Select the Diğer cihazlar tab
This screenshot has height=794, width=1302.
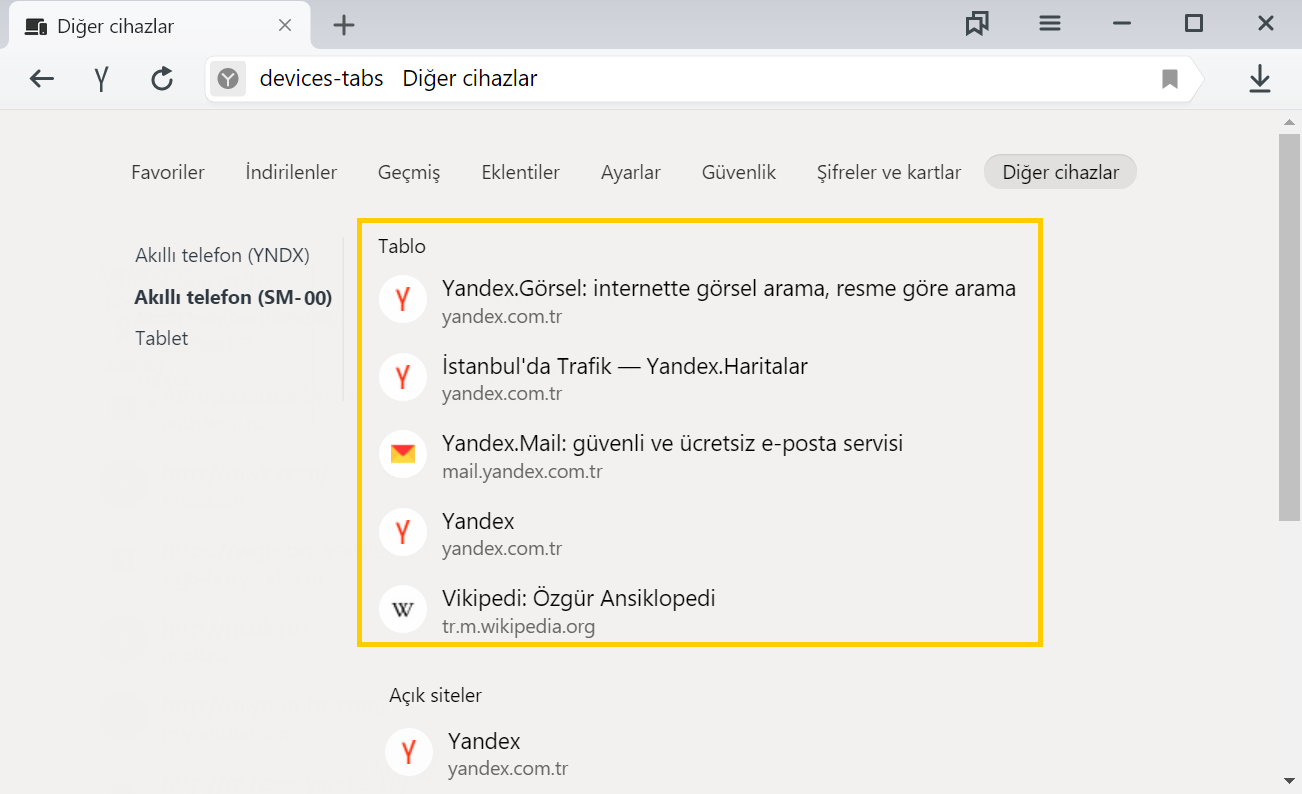[x=1060, y=172]
